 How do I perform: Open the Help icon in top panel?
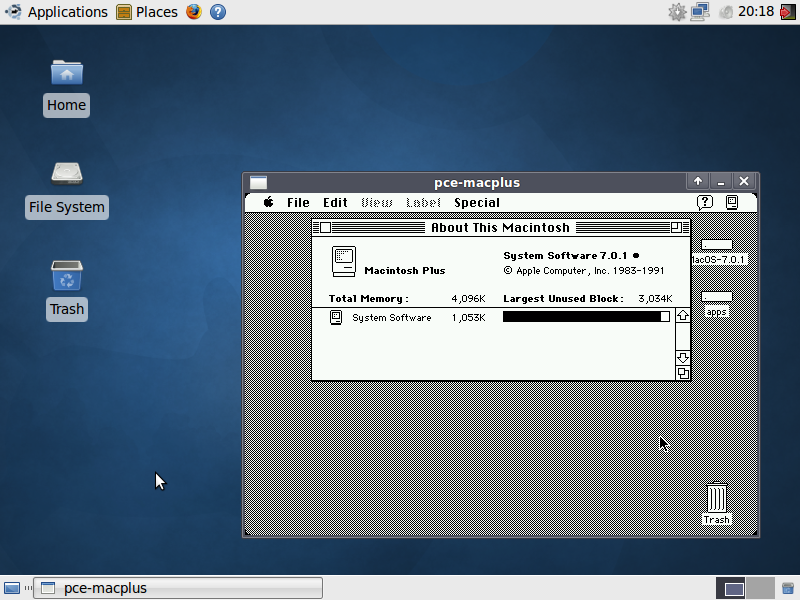tap(218, 12)
